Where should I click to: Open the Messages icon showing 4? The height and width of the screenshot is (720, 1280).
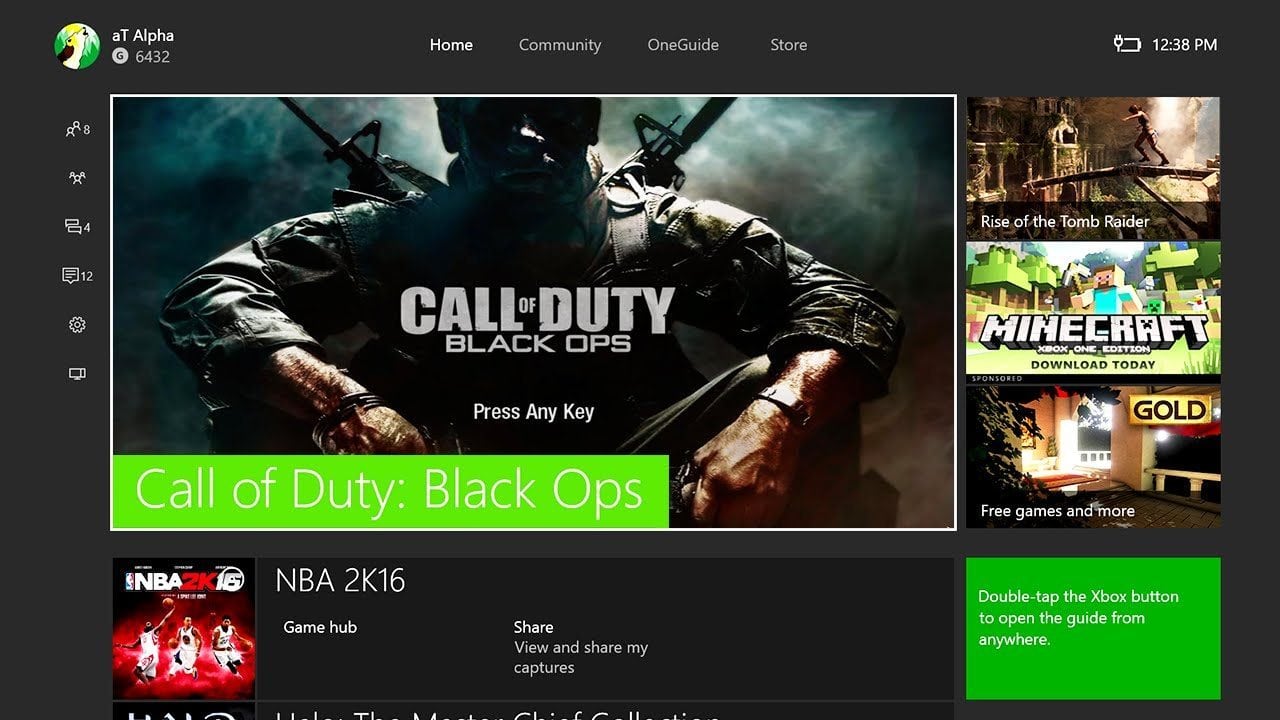pyautogui.click(x=77, y=227)
